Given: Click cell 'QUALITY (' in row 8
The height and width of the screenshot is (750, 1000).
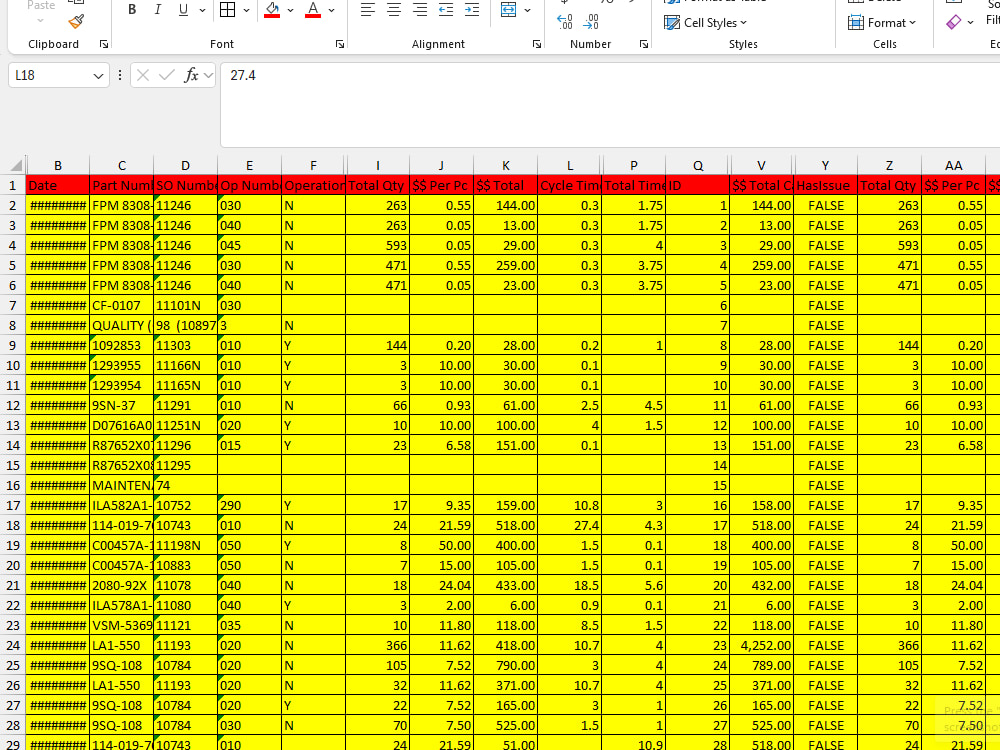Looking at the screenshot, I should (x=121, y=325).
